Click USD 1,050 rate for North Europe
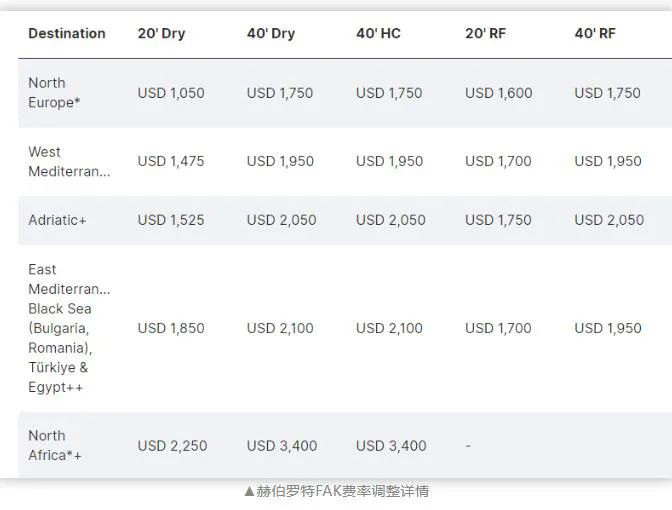672x510 pixels. tap(171, 93)
